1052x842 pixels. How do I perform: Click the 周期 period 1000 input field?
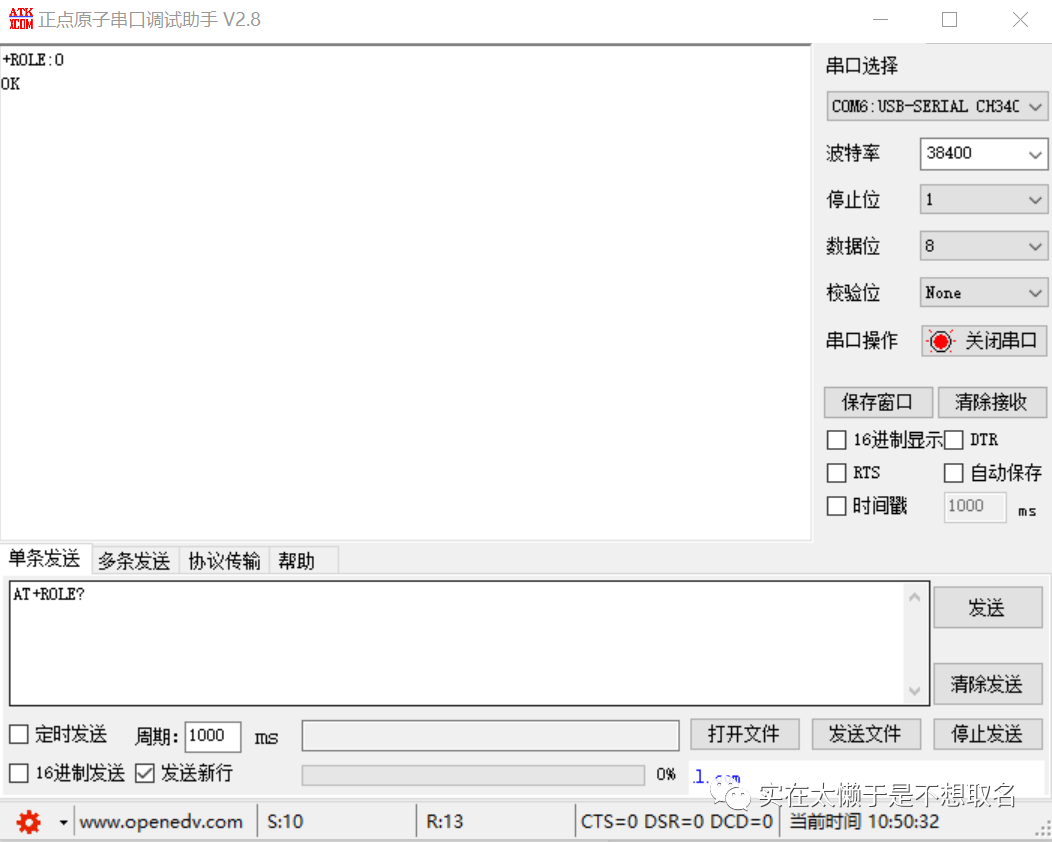[x=213, y=736]
